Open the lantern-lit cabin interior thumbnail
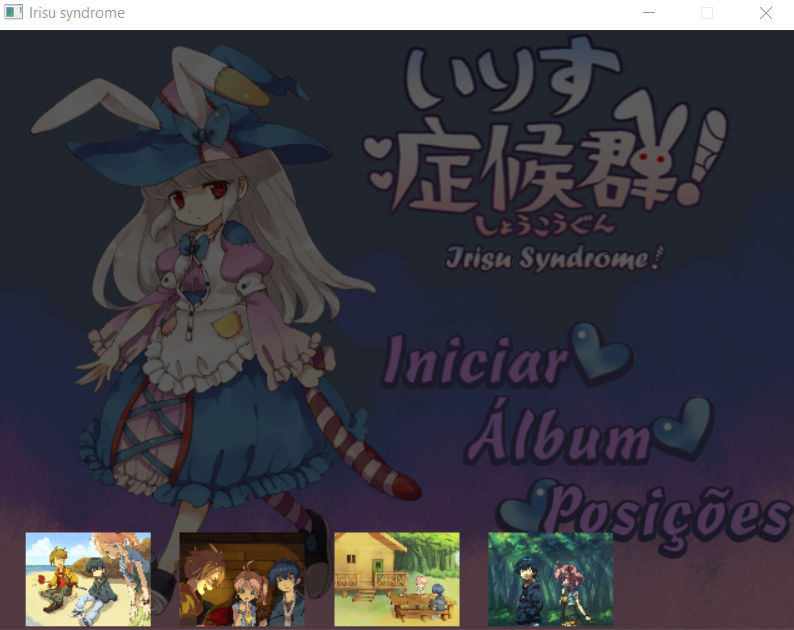The image size is (794, 630). coord(242,579)
